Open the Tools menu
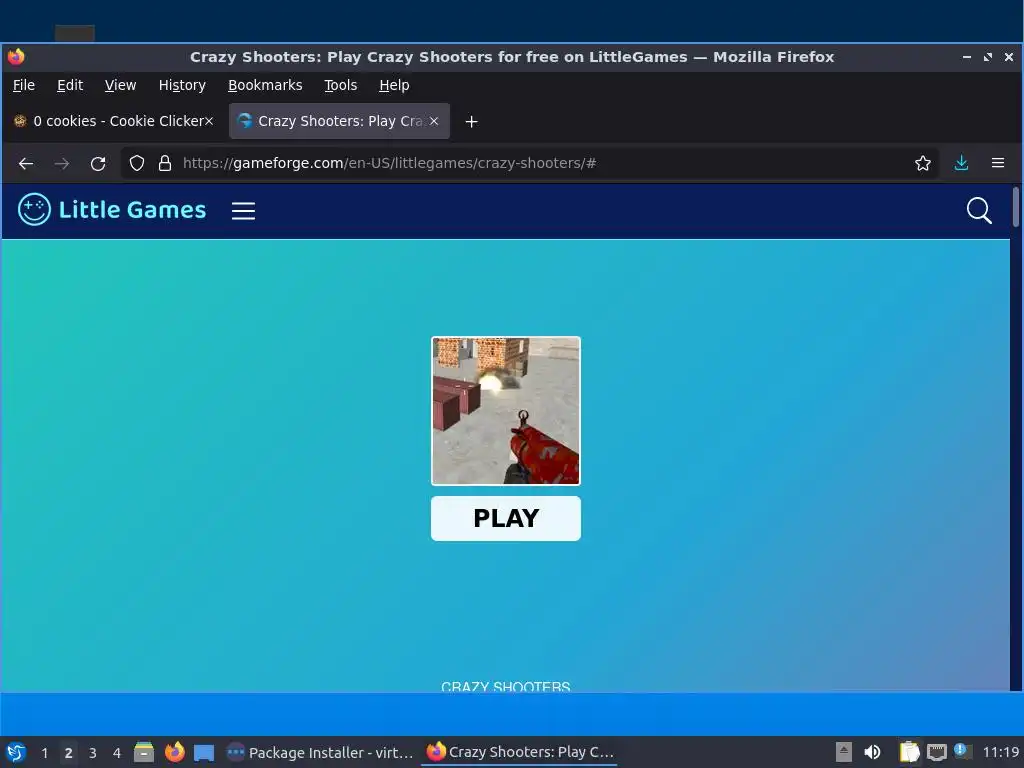The height and width of the screenshot is (768, 1024). pos(340,86)
